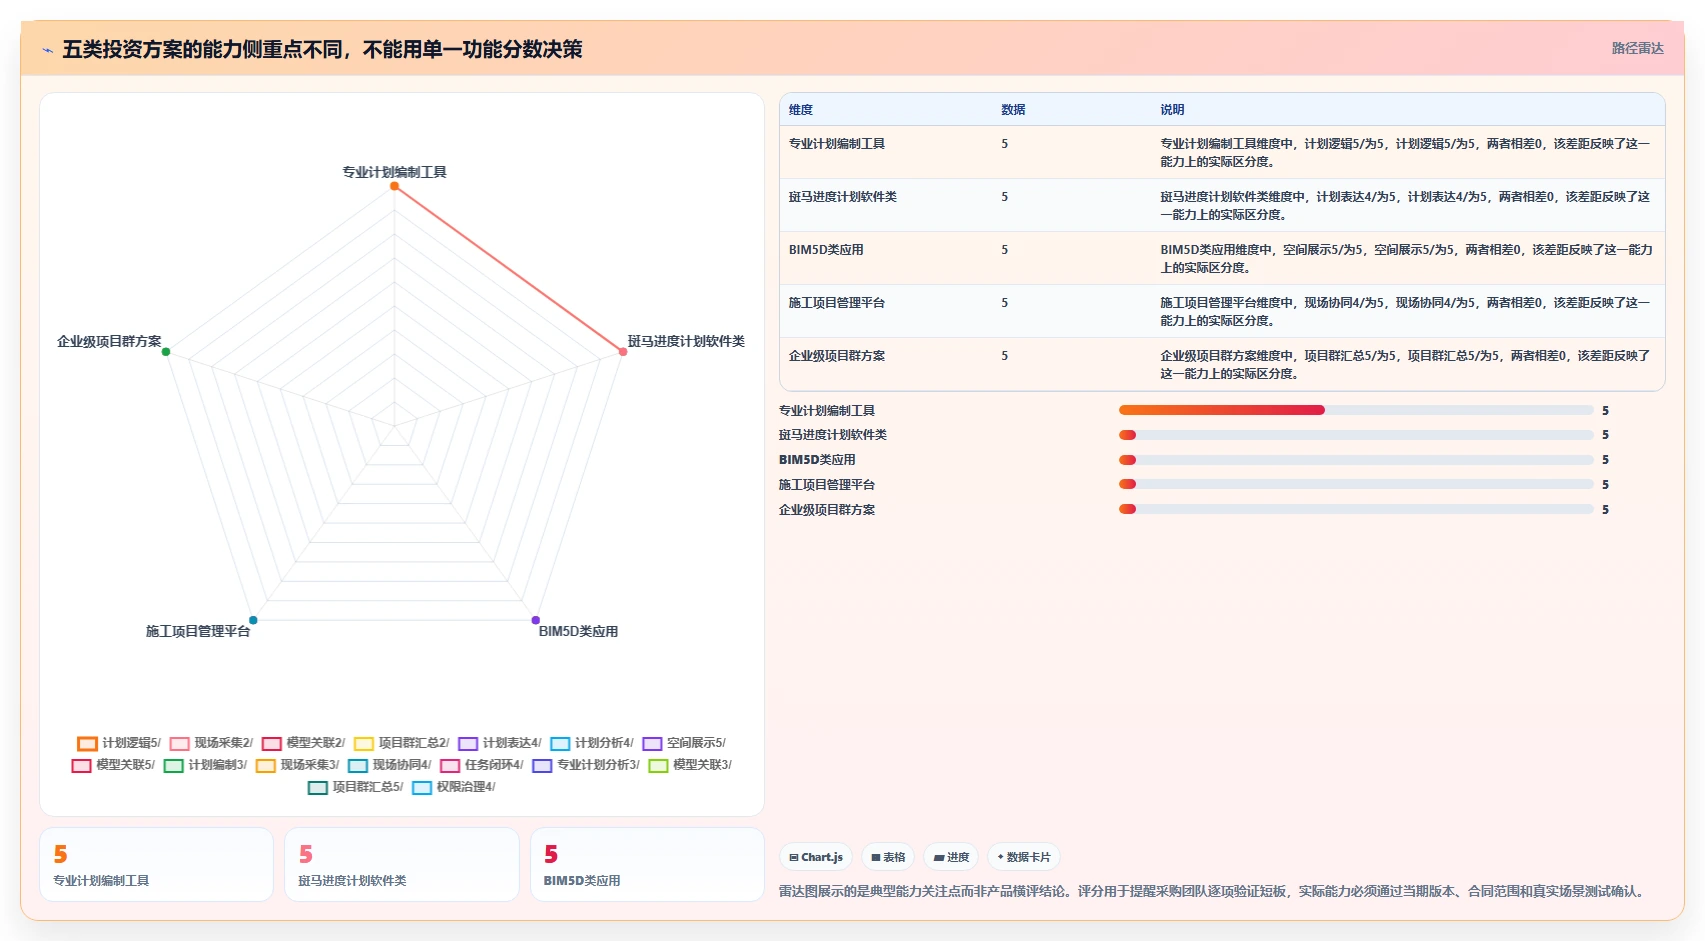Click the blue radar point at 施工项目管理平台

pos(253,620)
